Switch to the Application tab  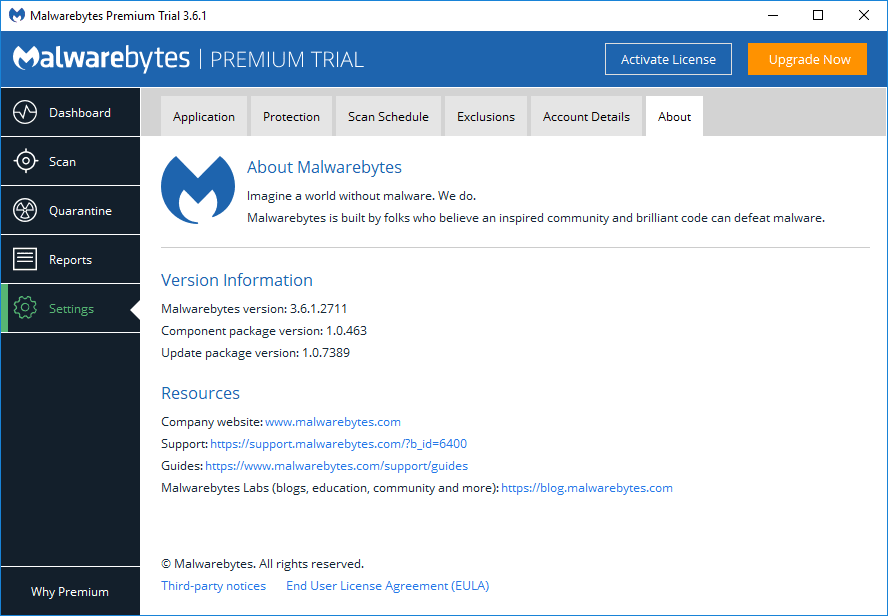pos(204,116)
